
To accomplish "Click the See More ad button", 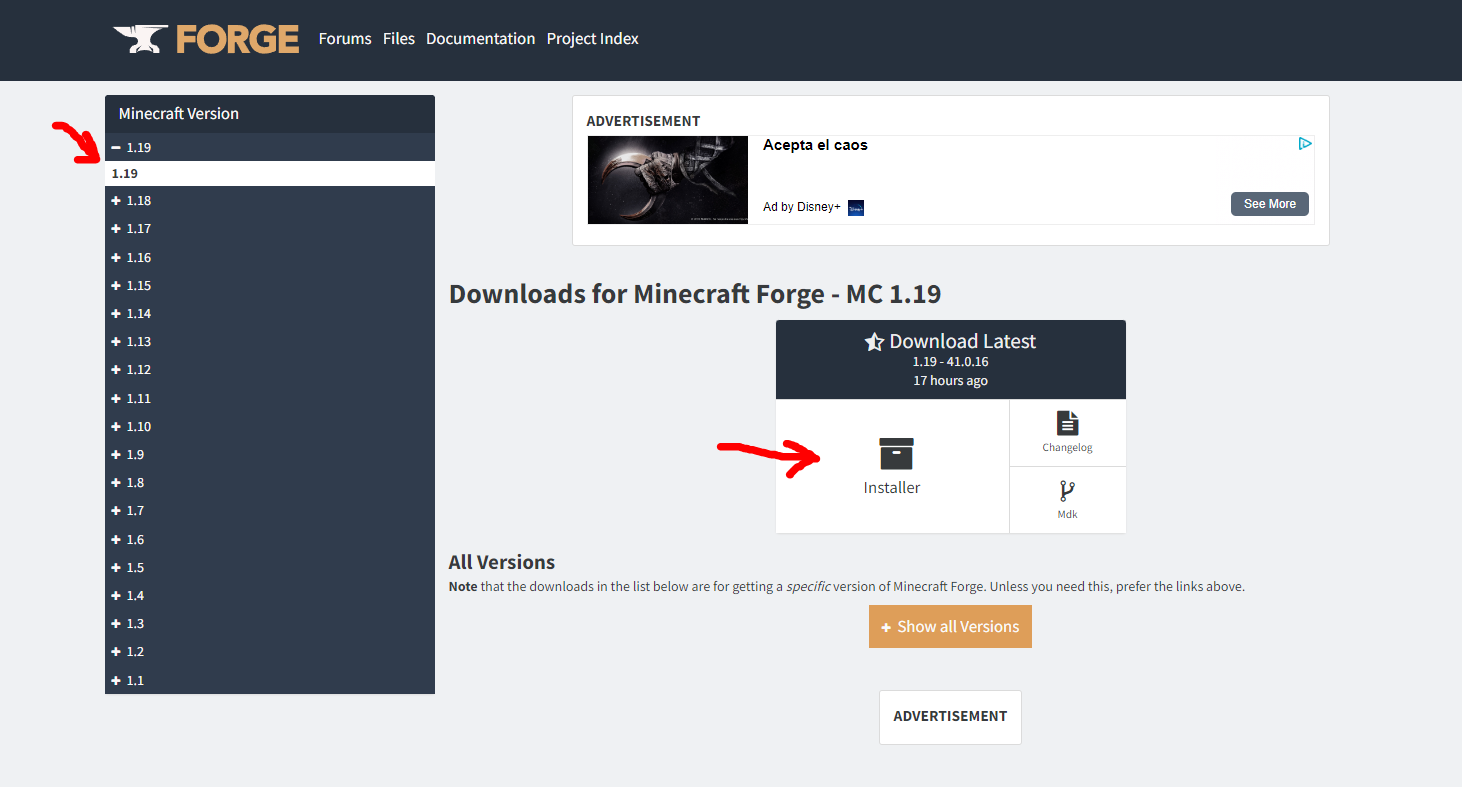I will (x=1269, y=203).
